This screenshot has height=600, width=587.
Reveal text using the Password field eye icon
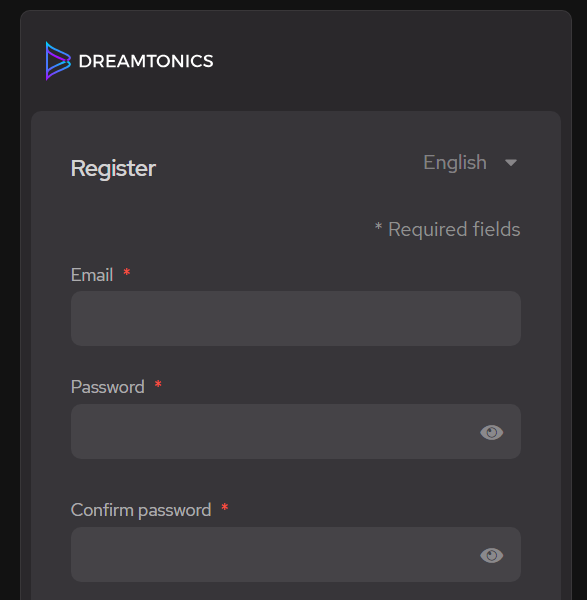click(x=491, y=432)
